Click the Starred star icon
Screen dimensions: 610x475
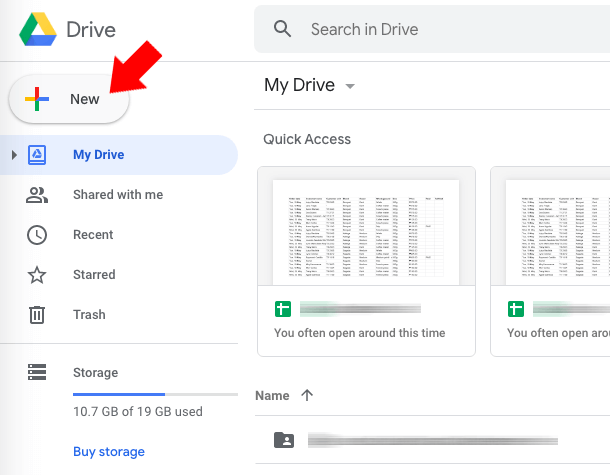coord(37,275)
